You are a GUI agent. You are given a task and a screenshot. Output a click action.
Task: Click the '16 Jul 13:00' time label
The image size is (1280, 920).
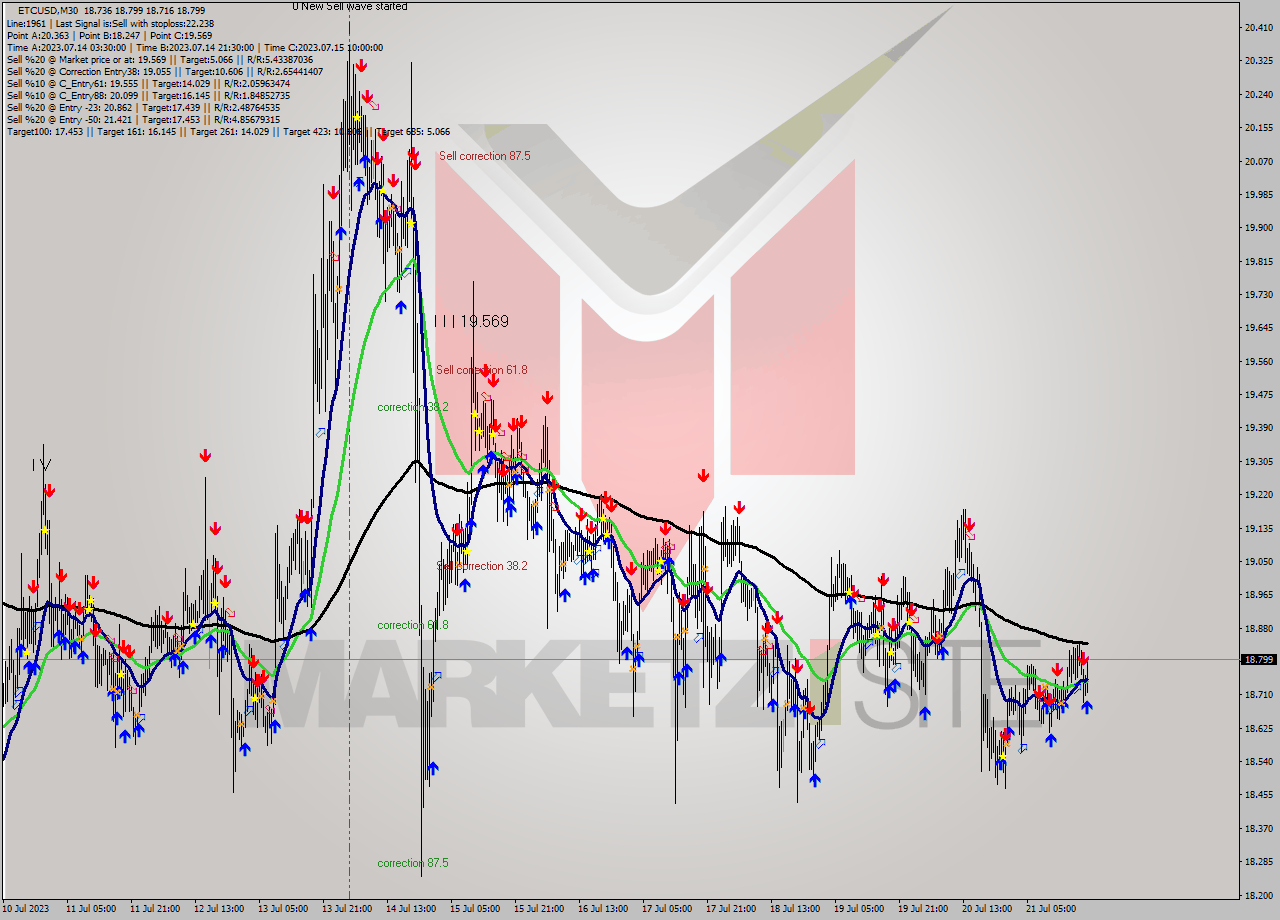click(603, 909)
